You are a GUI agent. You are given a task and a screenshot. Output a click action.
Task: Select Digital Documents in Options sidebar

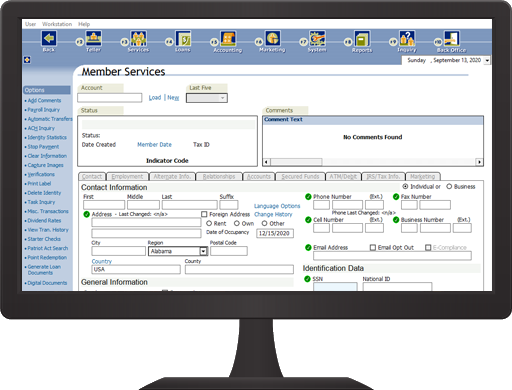coord(47,283)
